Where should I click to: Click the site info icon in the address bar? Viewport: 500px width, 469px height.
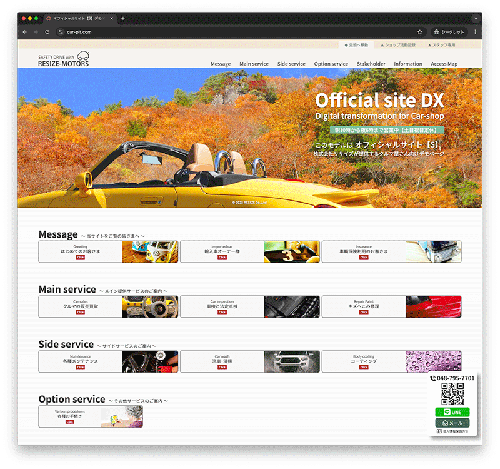point(60,32)
